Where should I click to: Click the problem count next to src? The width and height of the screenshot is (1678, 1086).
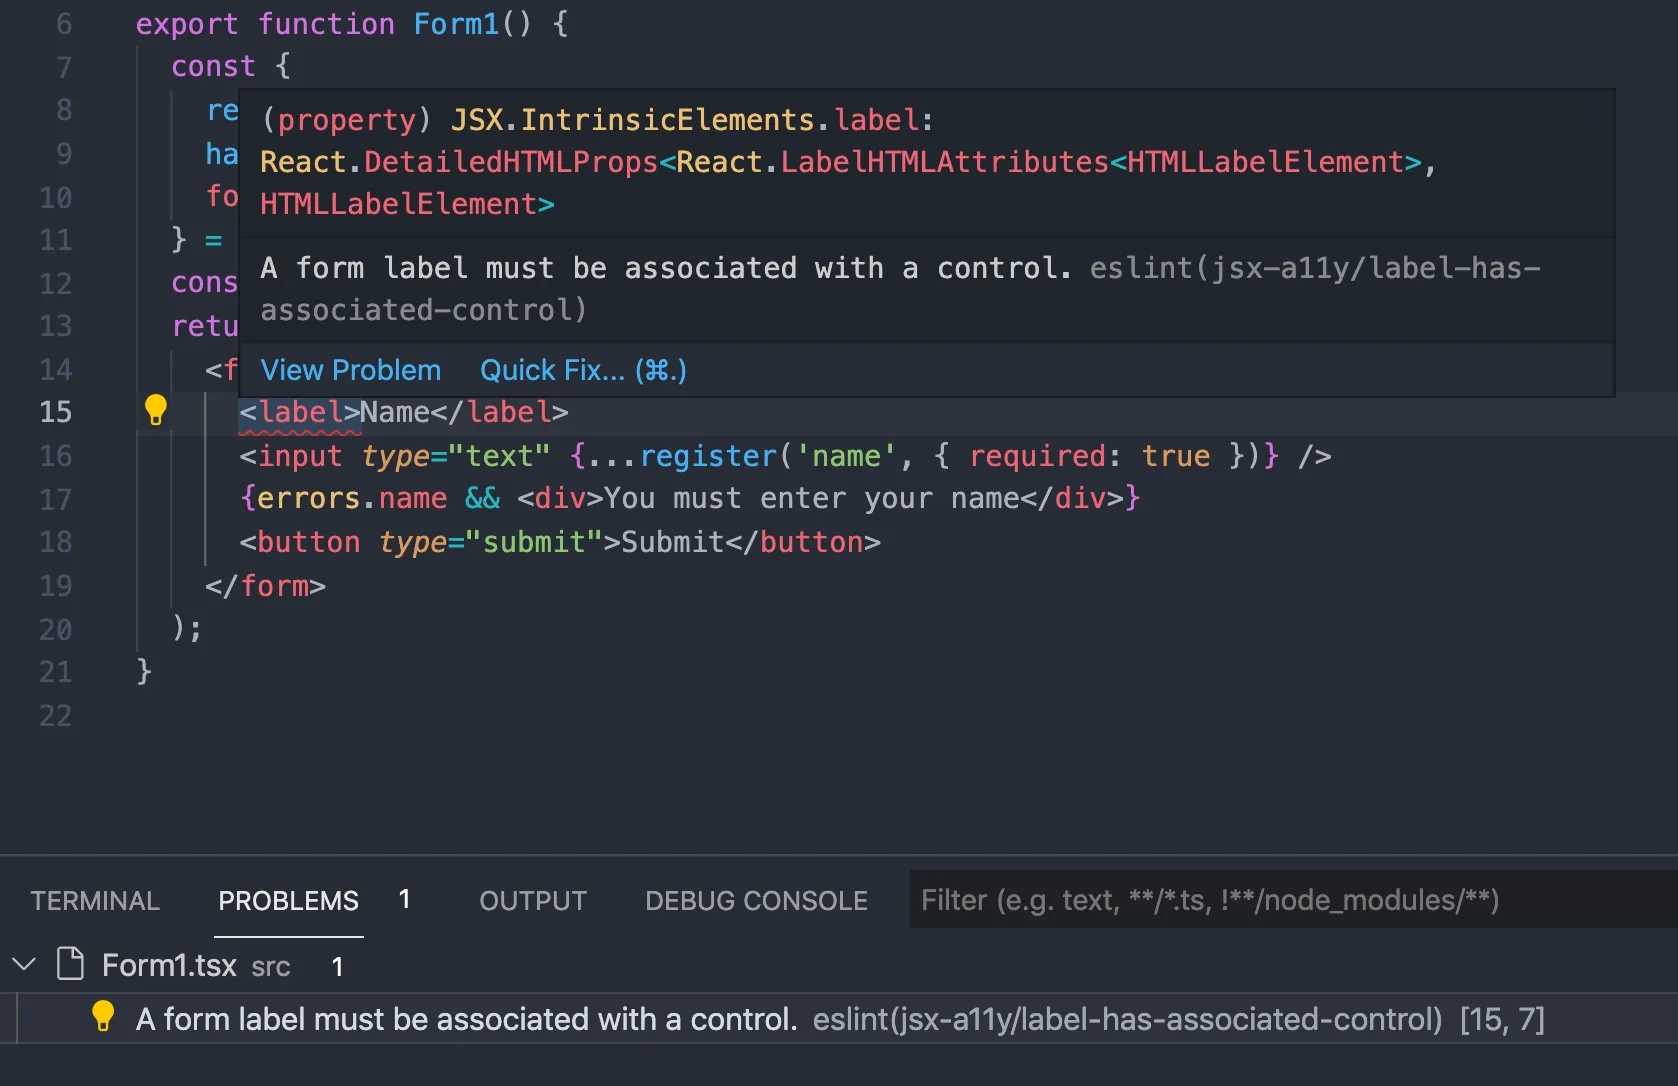[337, 966]
